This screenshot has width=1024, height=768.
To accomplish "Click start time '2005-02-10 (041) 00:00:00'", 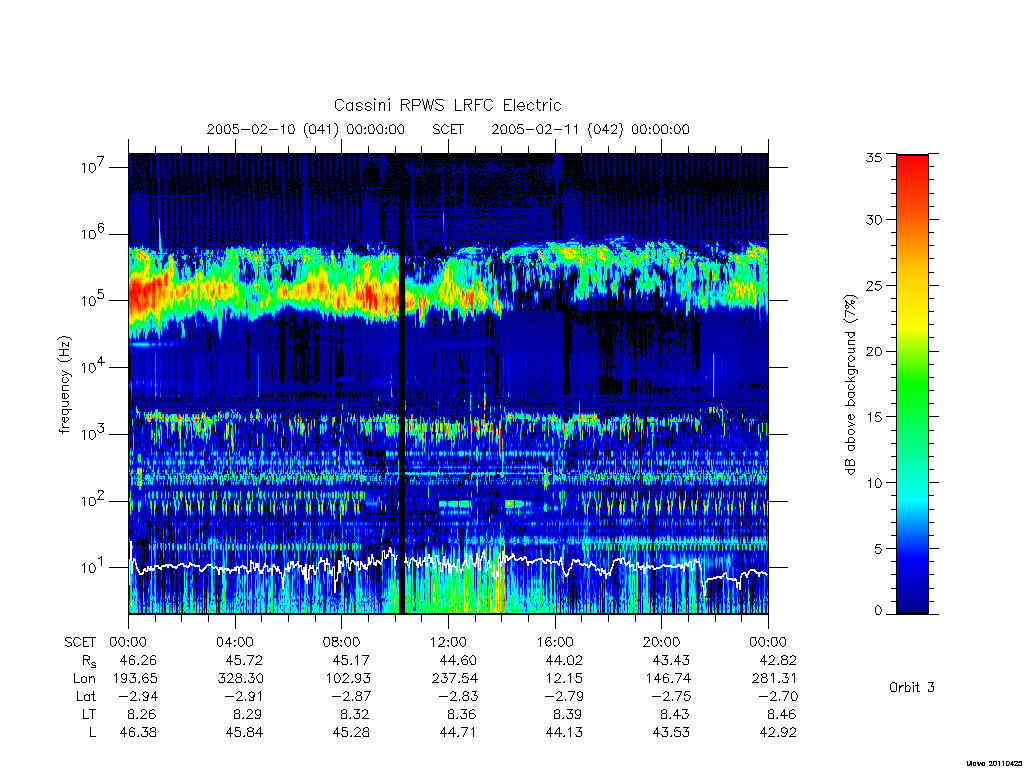I will coord(306,129).
